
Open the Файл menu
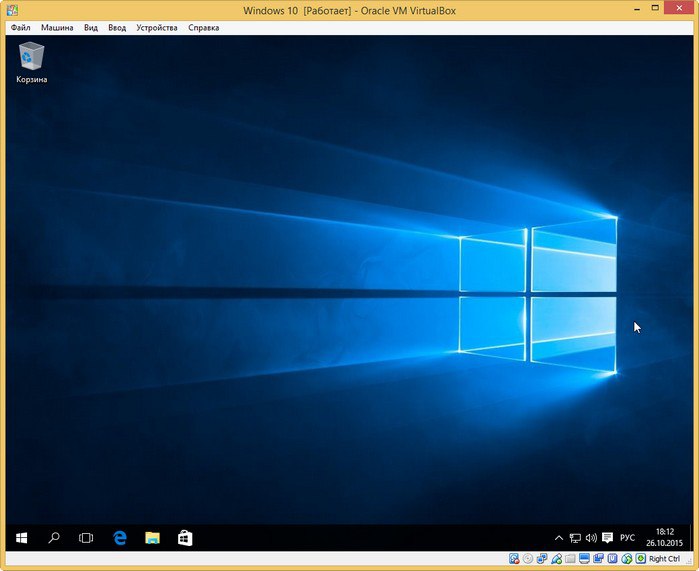21,28
